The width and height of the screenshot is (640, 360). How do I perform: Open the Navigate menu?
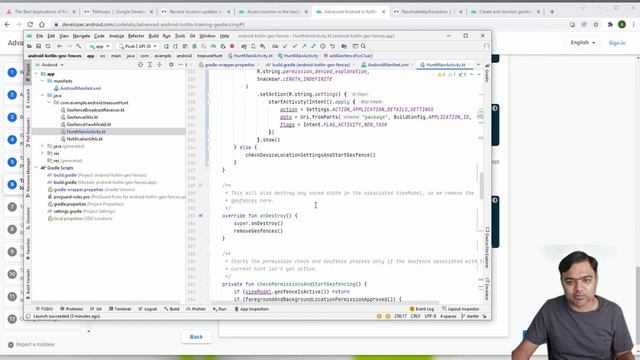81,36
